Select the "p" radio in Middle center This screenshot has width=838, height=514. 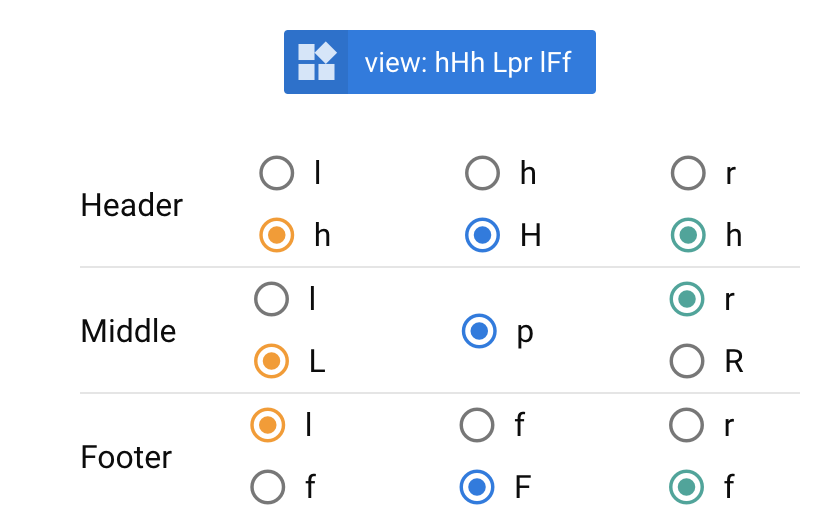coord(479,331)
